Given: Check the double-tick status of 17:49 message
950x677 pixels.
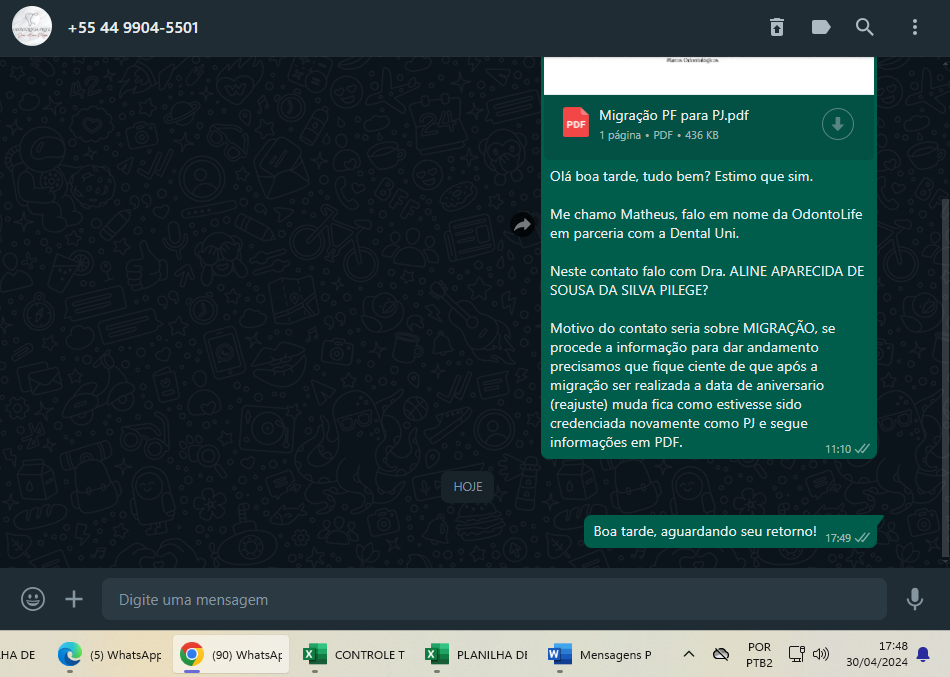Looking at the screenshot, I should pos(862,538).
